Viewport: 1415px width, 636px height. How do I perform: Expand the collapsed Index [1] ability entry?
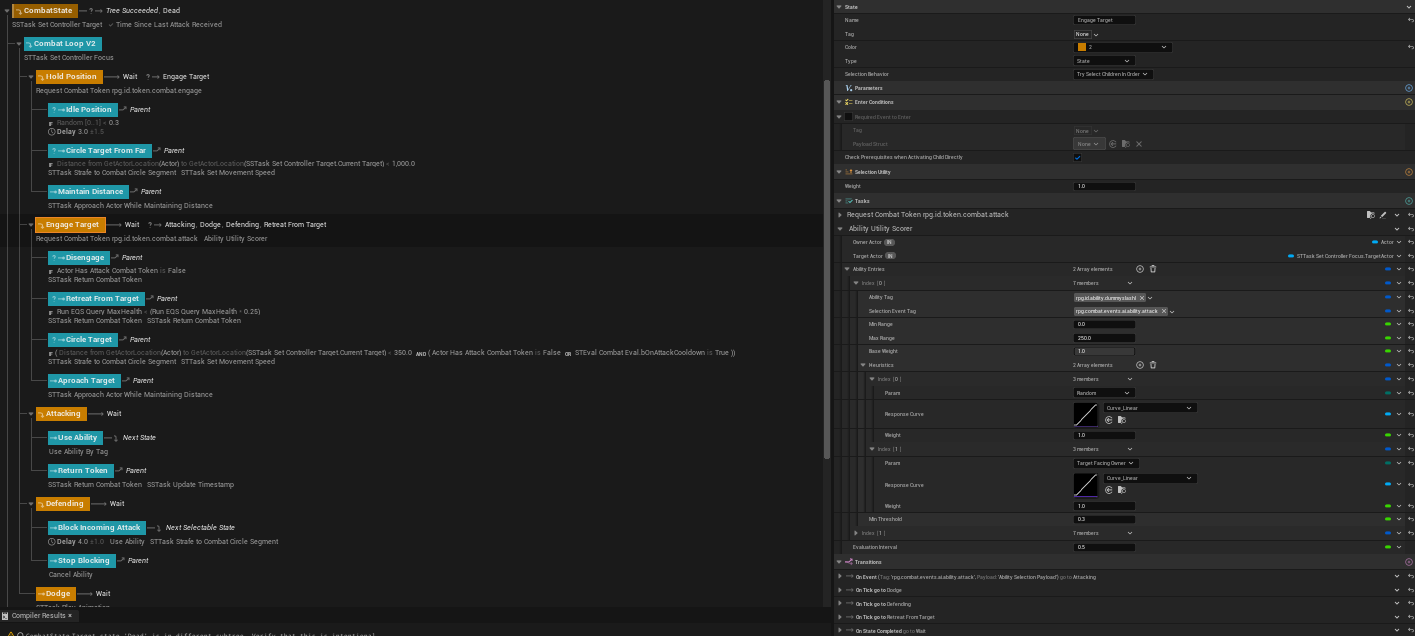pyautogui.click(x=855, y=533)
